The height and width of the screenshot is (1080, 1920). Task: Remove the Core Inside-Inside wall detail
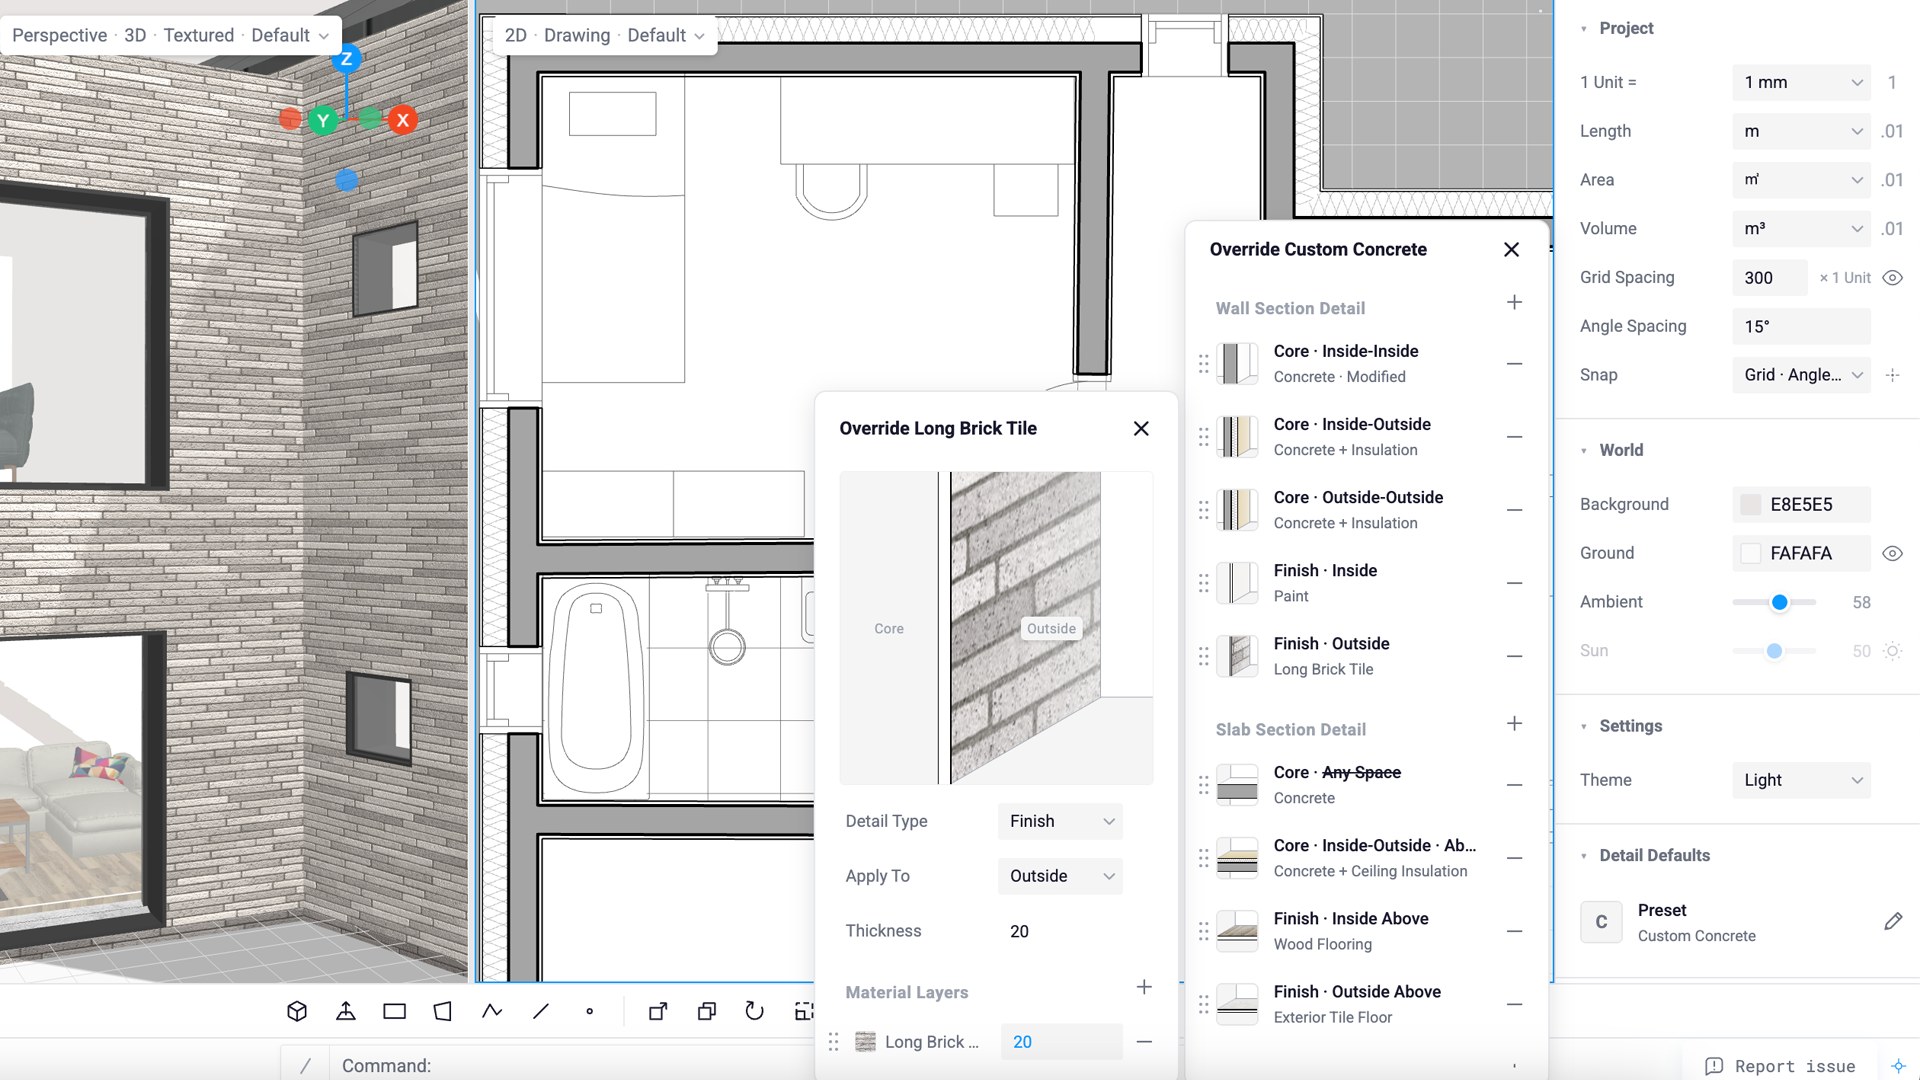click(x=1514, y=364)
